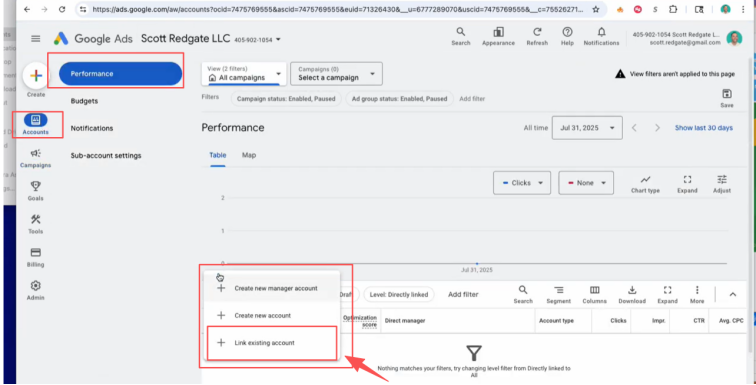Switch to the Table tab
756x385 pixels.
pos(217,155)
